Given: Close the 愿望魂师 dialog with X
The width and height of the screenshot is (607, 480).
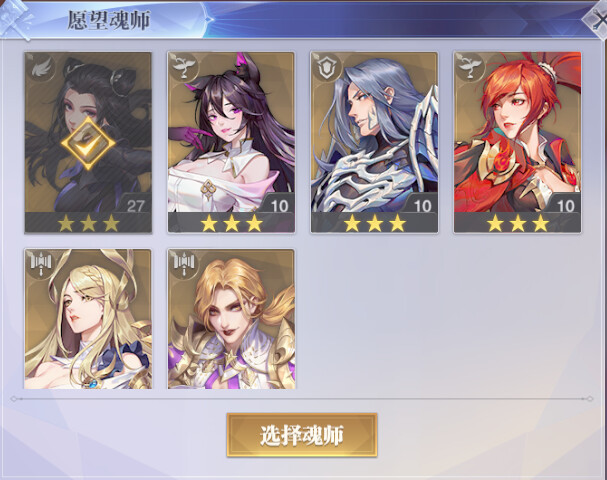Looking at the screenshot, I should click(597, 20).
